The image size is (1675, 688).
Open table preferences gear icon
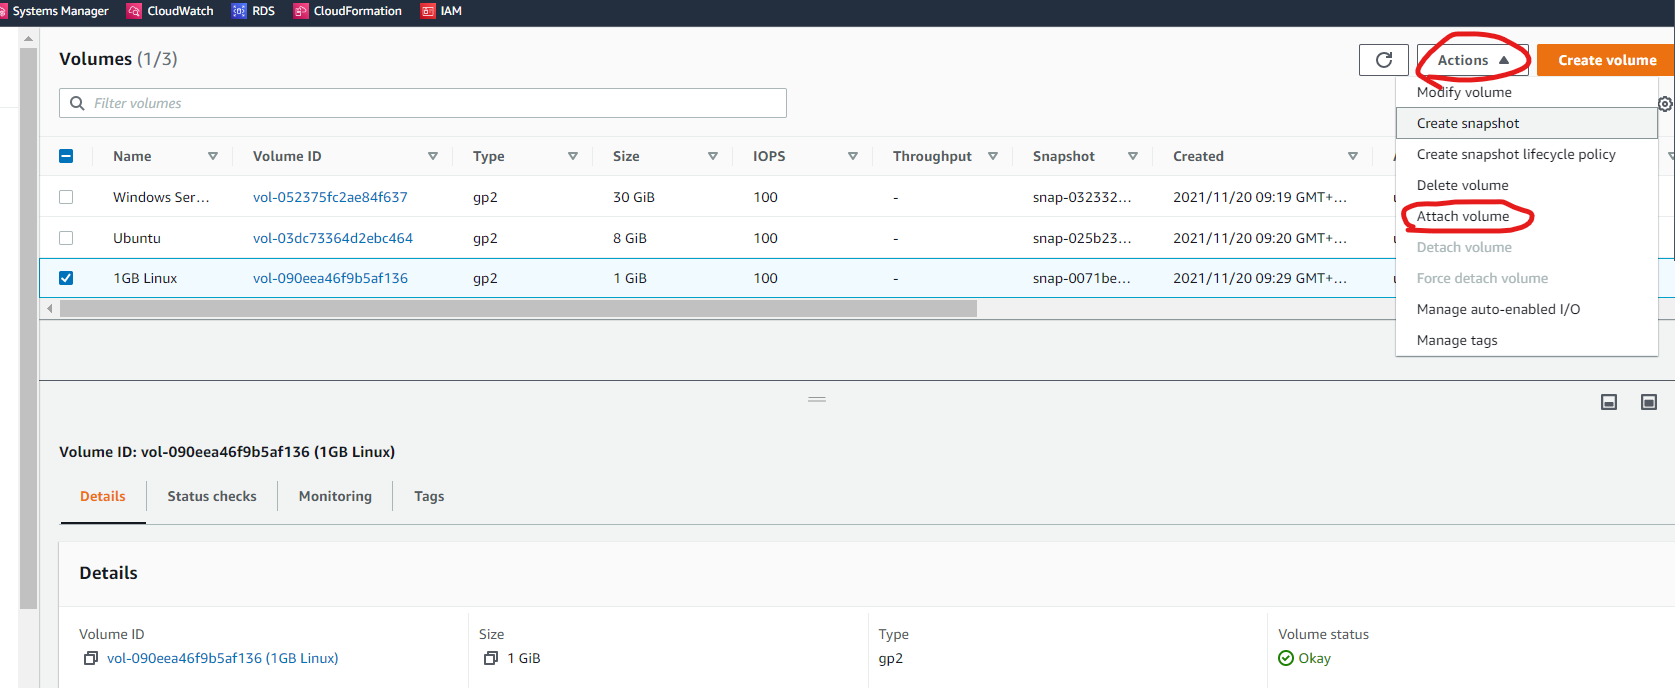click(x=1665, y=104)
